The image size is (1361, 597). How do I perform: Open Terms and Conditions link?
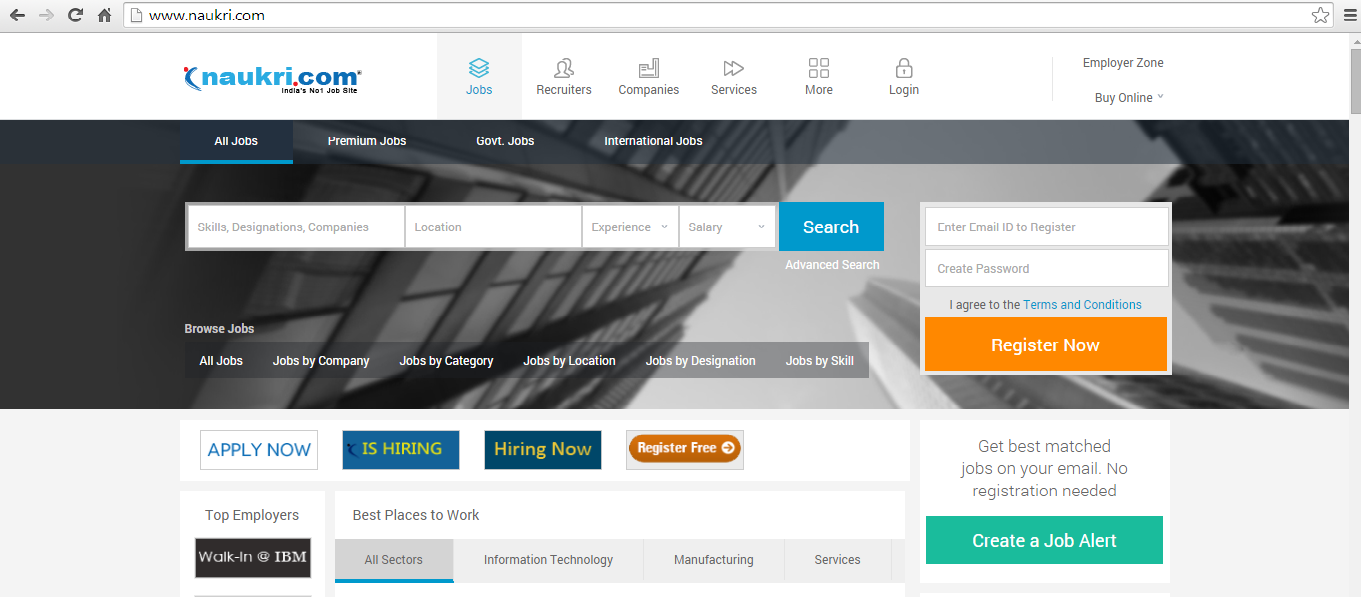(x=1082, y=305)
